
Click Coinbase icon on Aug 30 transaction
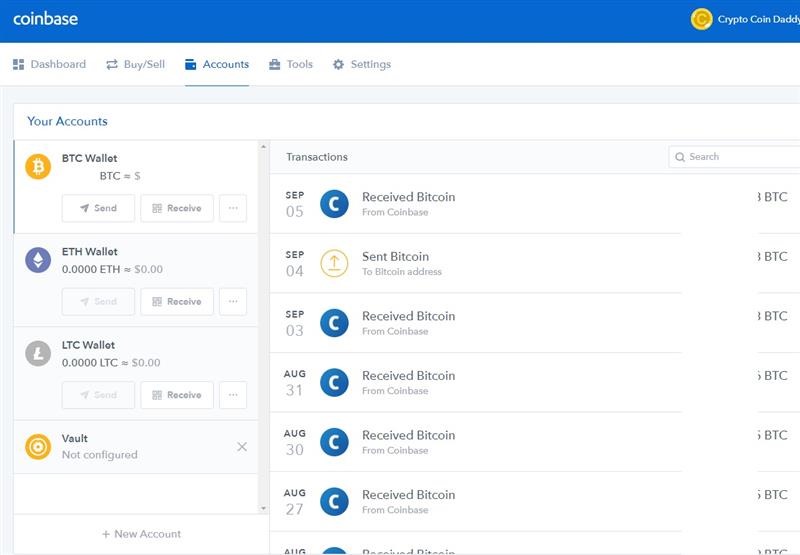tap(334, 442)
